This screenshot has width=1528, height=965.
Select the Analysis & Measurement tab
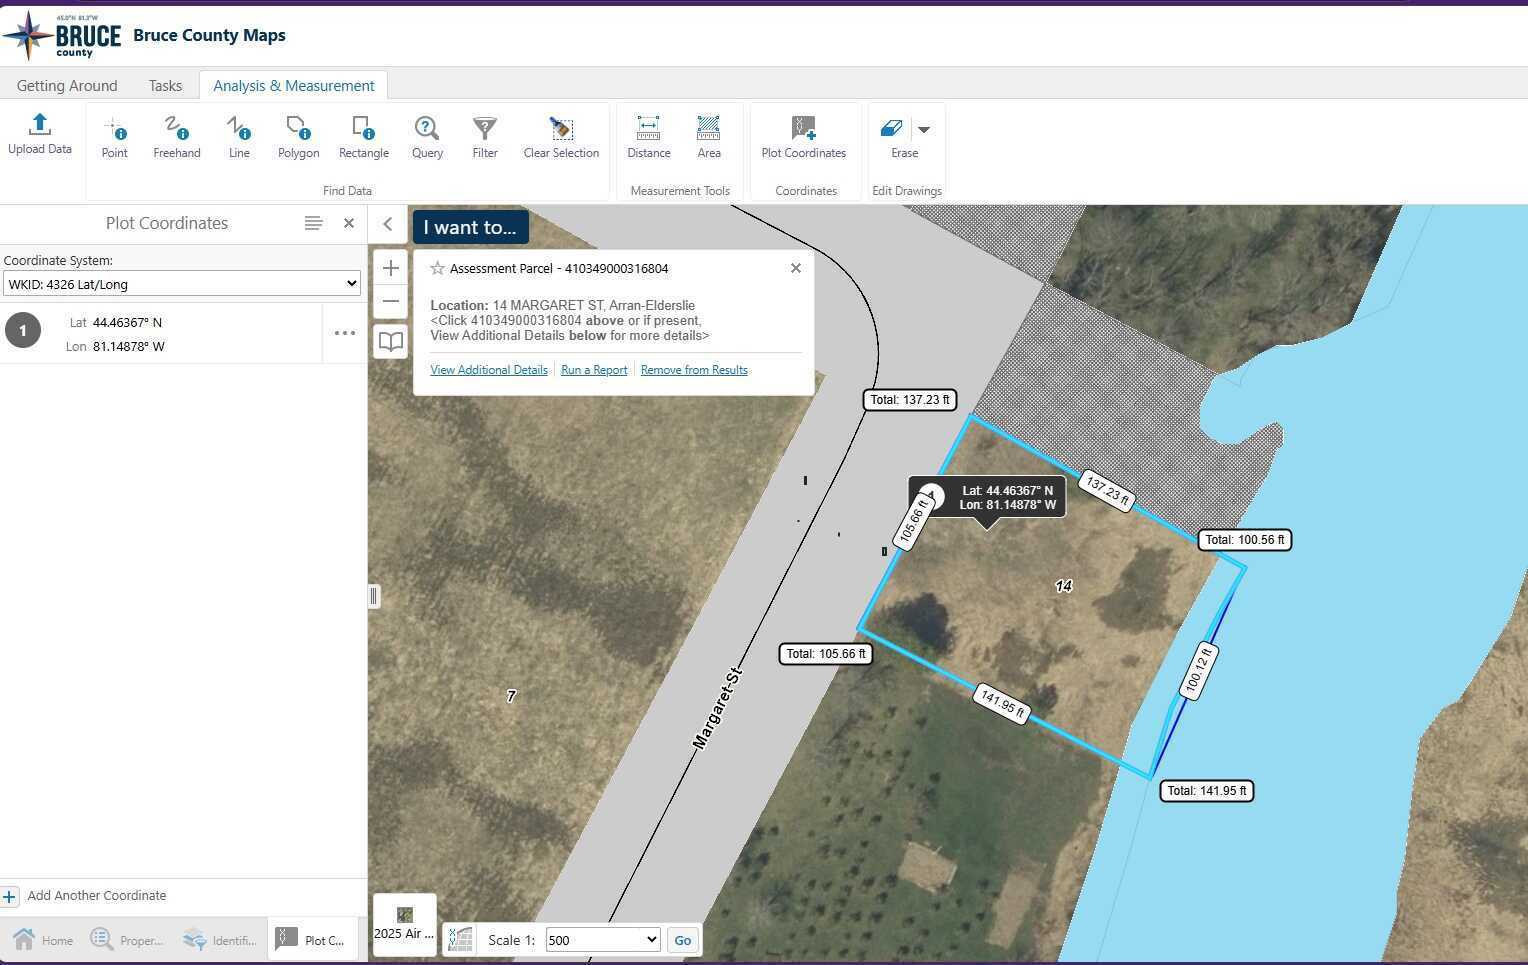(293, 86)
